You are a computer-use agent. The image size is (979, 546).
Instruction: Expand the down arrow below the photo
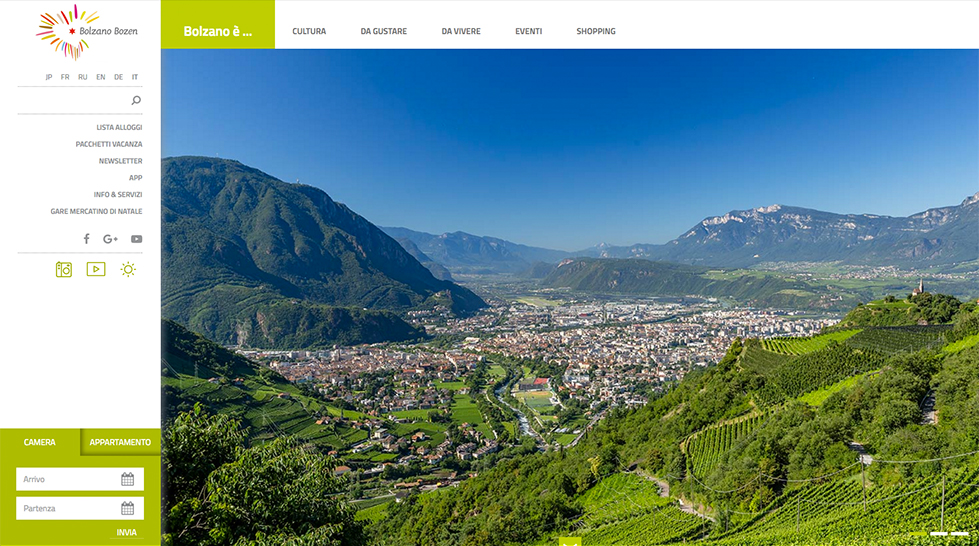click(x=570, y=542)
